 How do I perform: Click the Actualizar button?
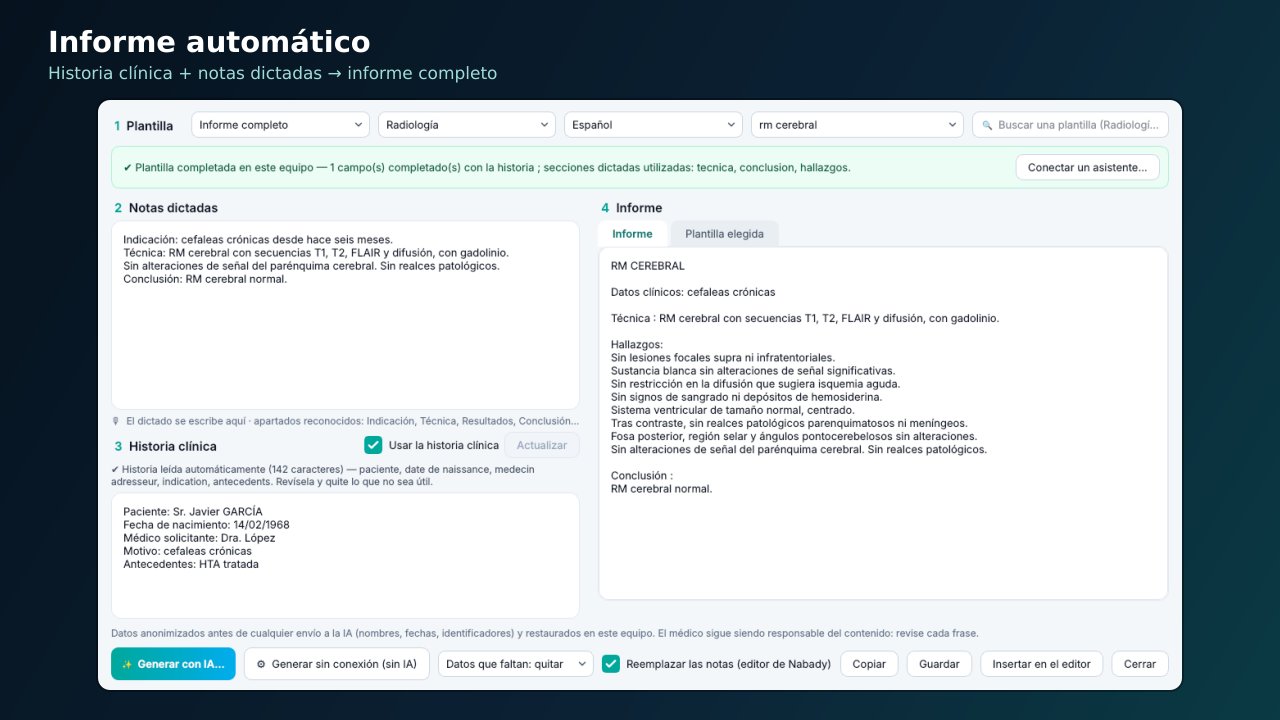coord(542,445)
